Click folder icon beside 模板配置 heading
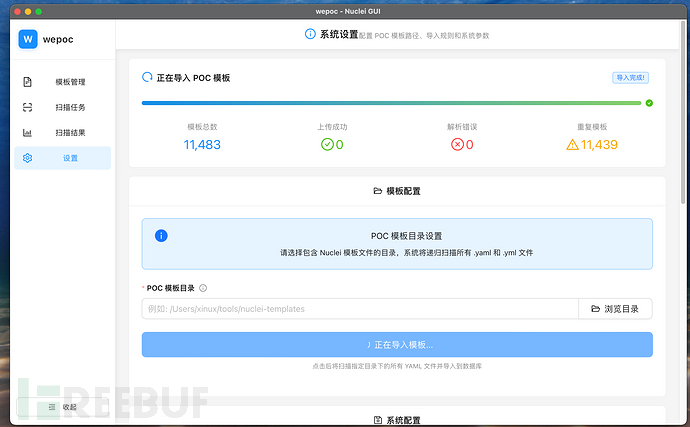 (x=378, y=191)
